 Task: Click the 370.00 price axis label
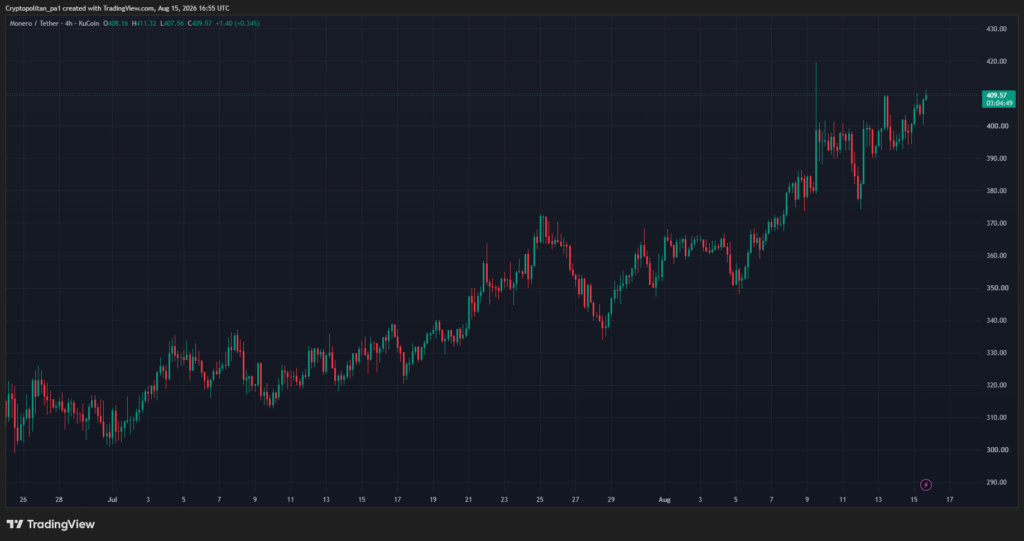pyautogui.click(x=997, y=223)
